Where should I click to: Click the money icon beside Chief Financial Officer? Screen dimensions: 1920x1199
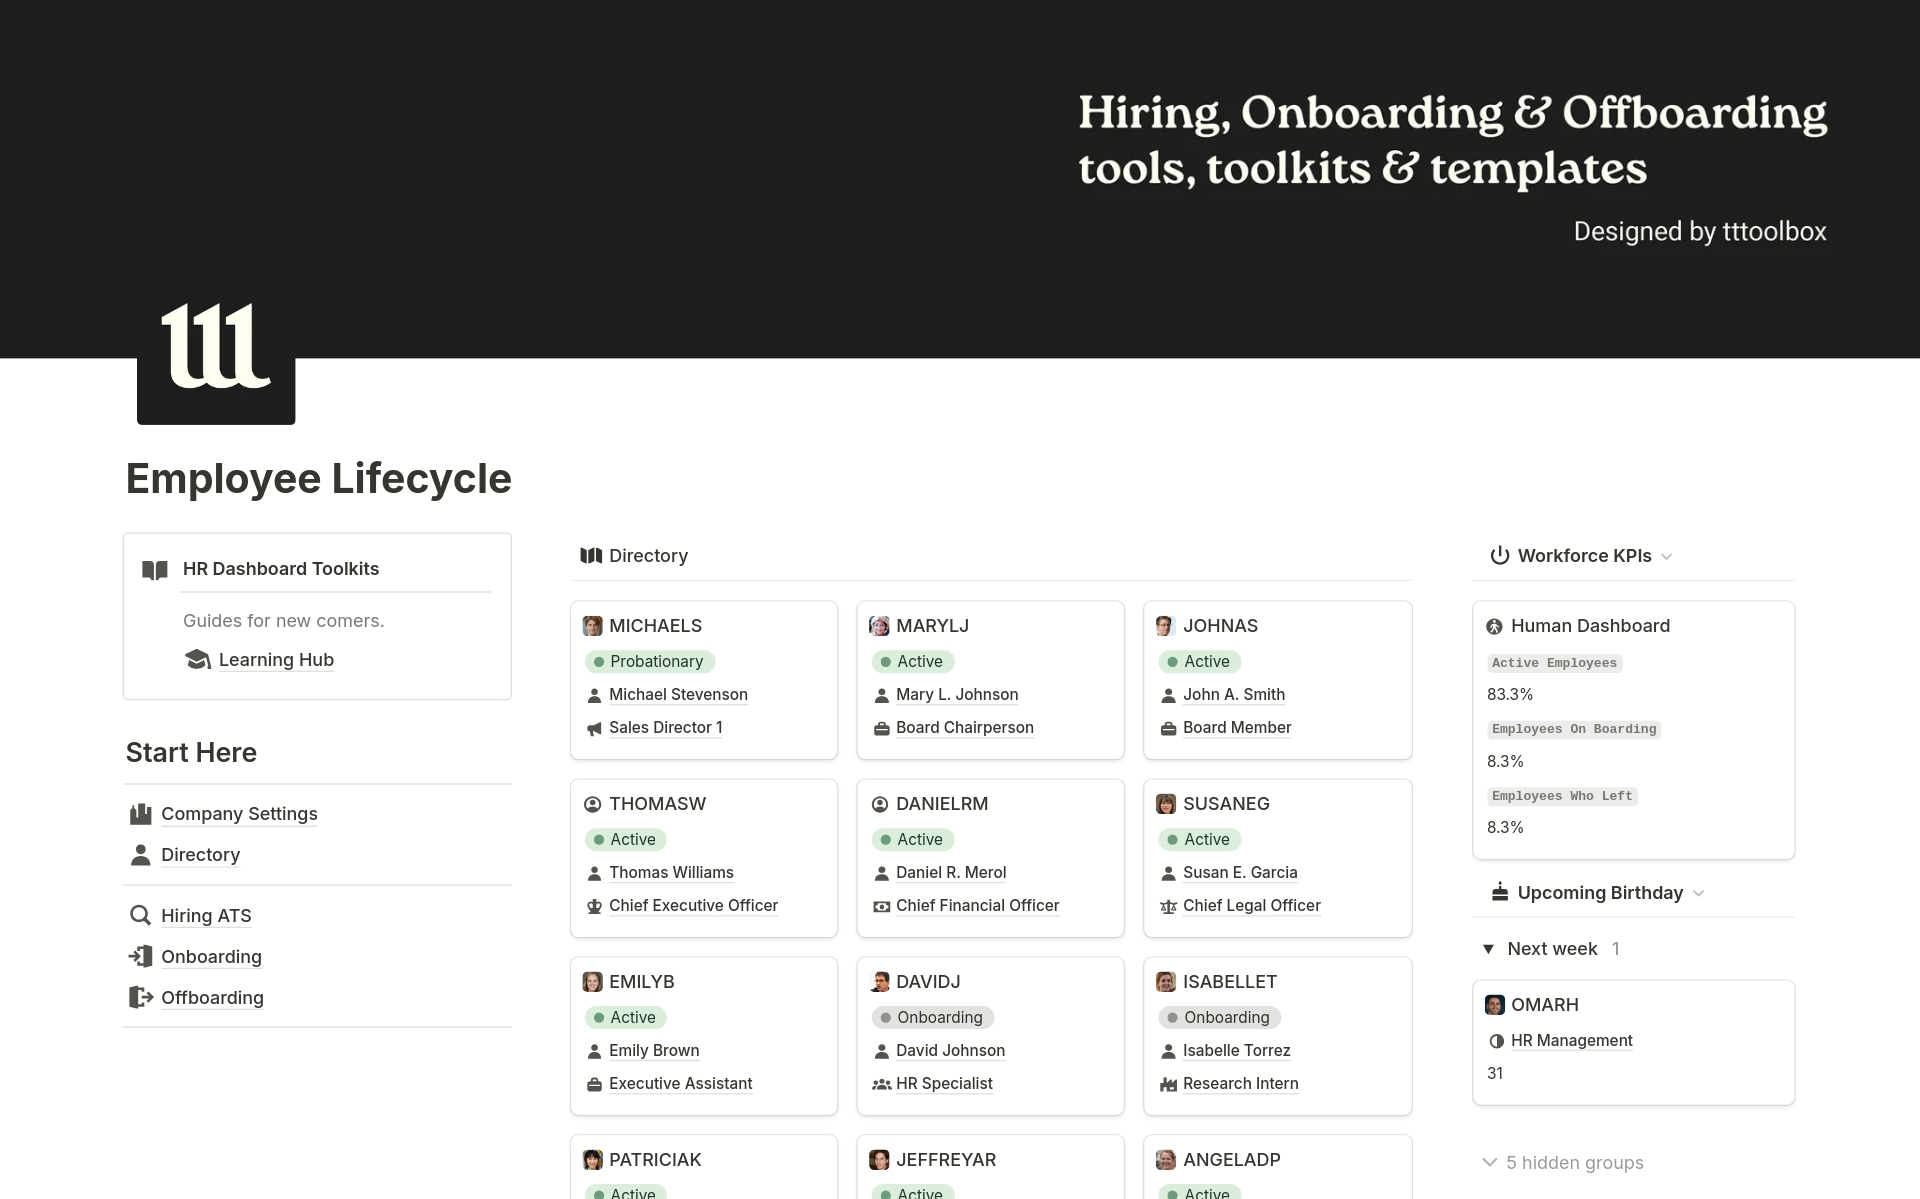pyautogui.click(x=881, y=907)
